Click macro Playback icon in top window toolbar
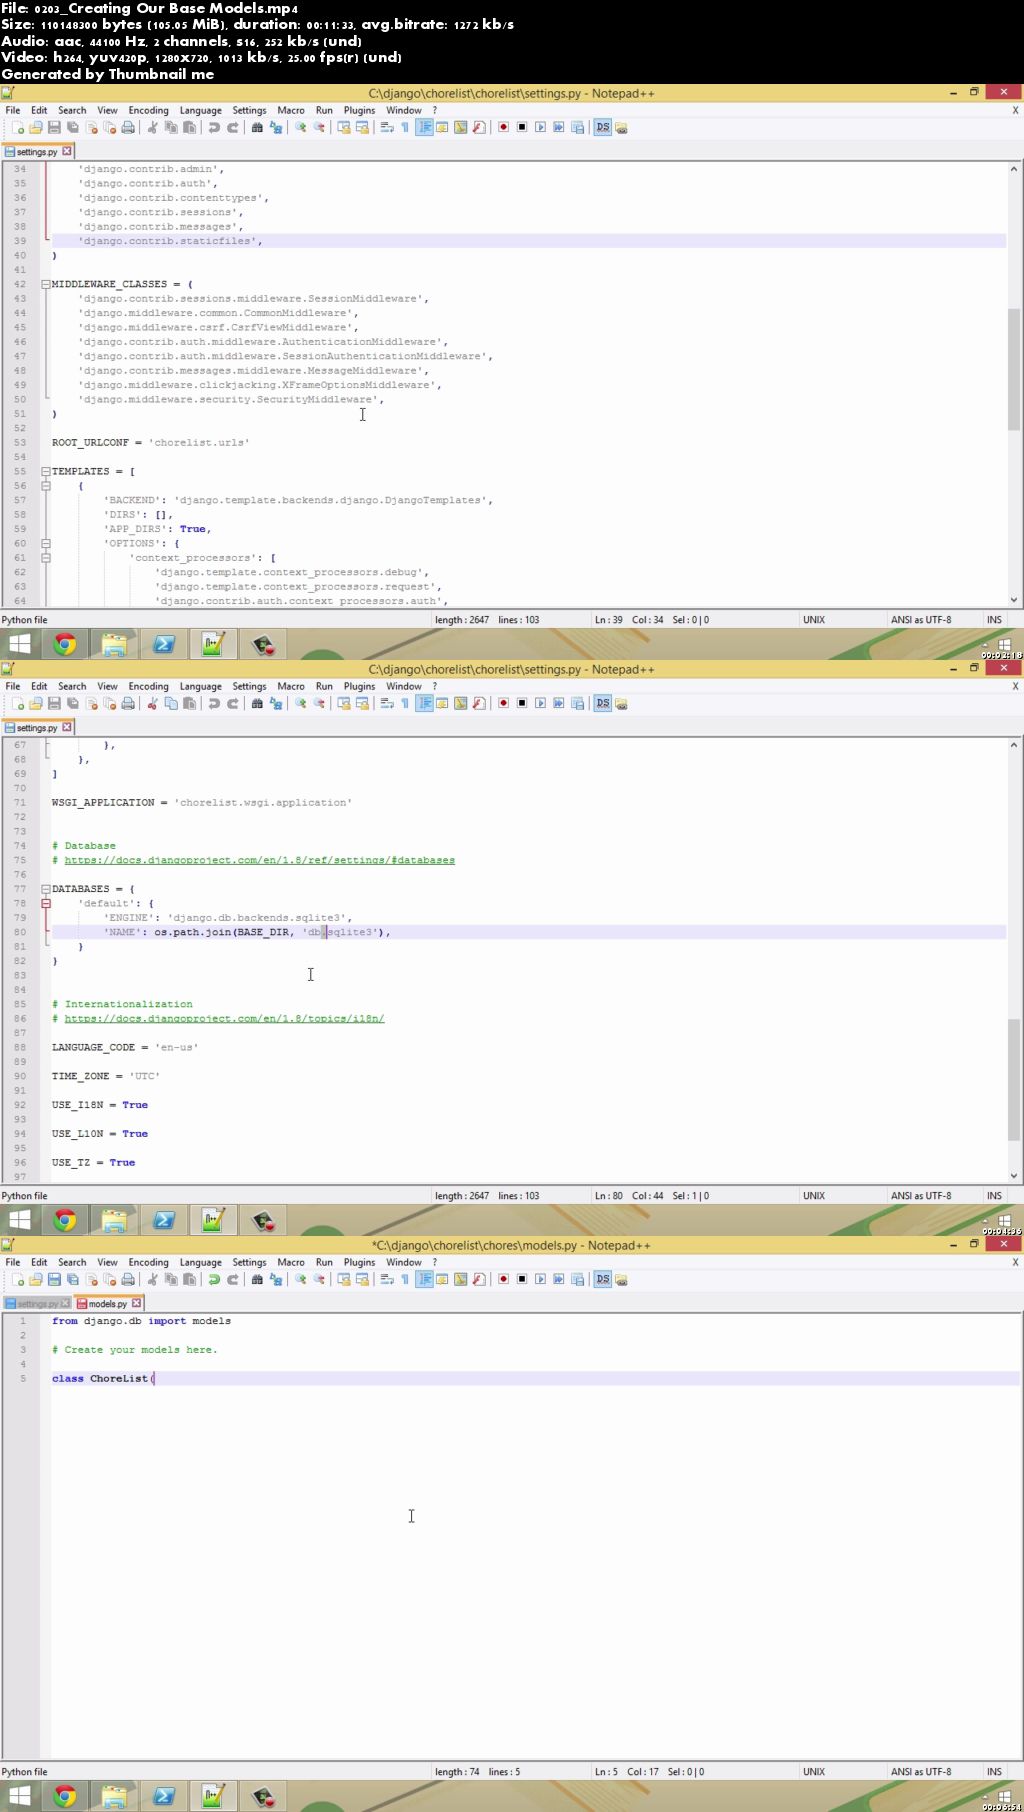This screenshot has height=1812, width=1024. [540, 128]
